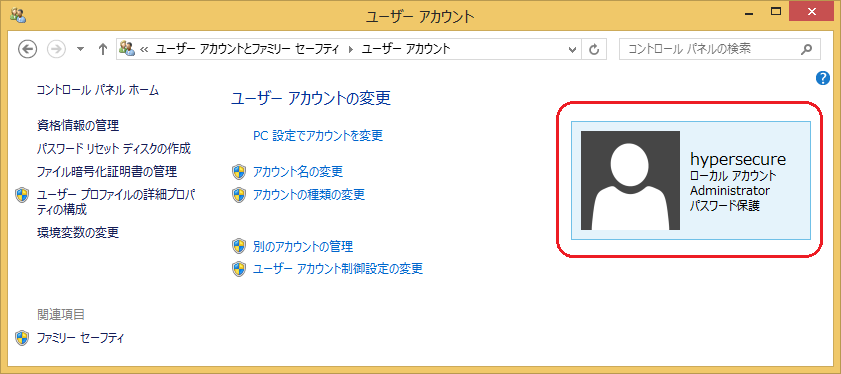Screen dimensions: 841x374
Task: Open アカウントの種類の変更 link
Action: 309,194
